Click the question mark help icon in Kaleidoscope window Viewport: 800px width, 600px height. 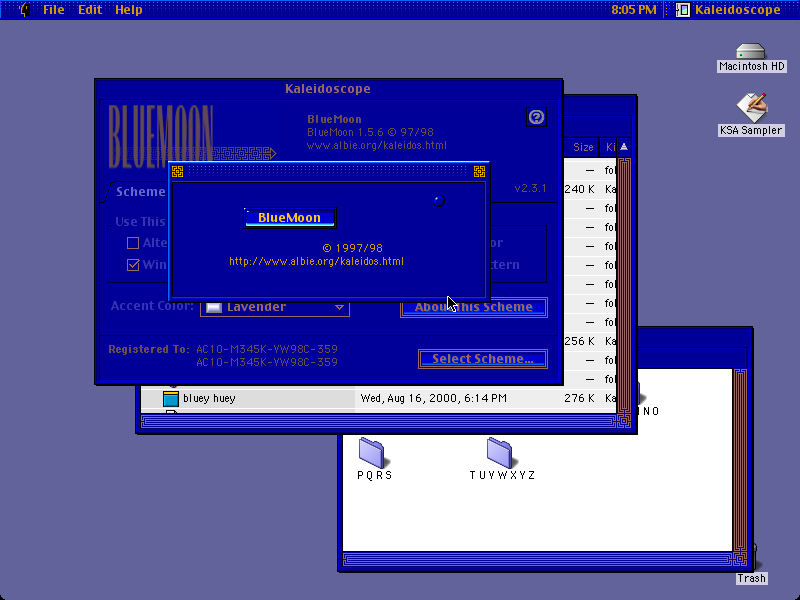point(536,117)
